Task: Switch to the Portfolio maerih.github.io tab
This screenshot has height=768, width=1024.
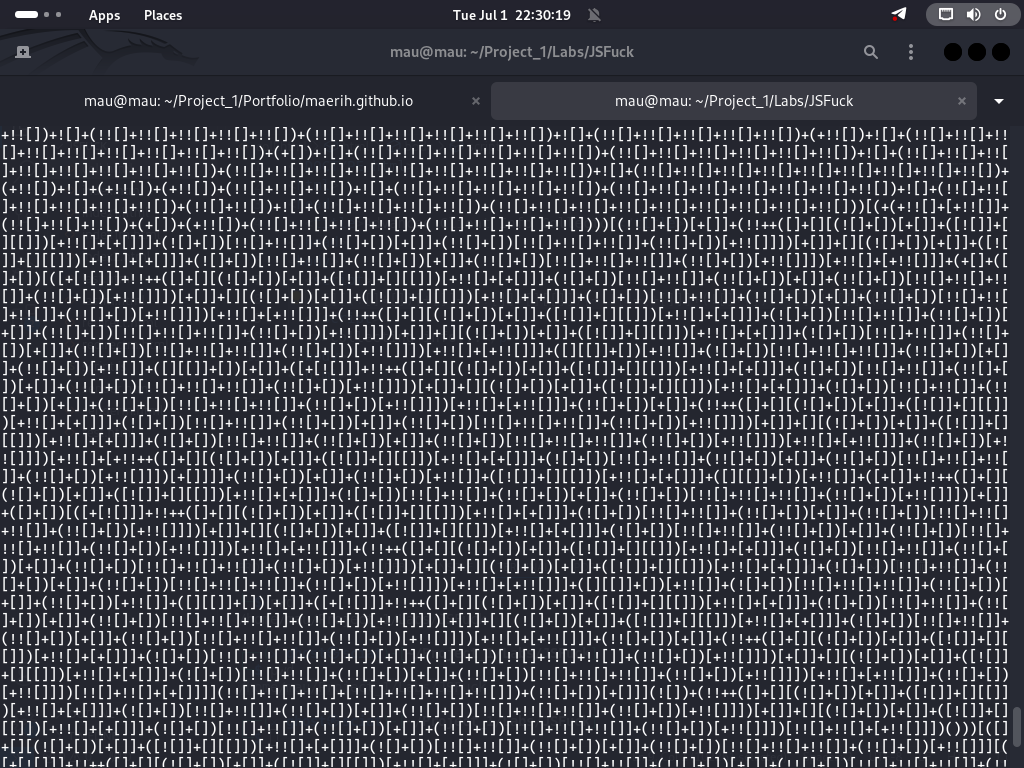Action: (248, 100)
